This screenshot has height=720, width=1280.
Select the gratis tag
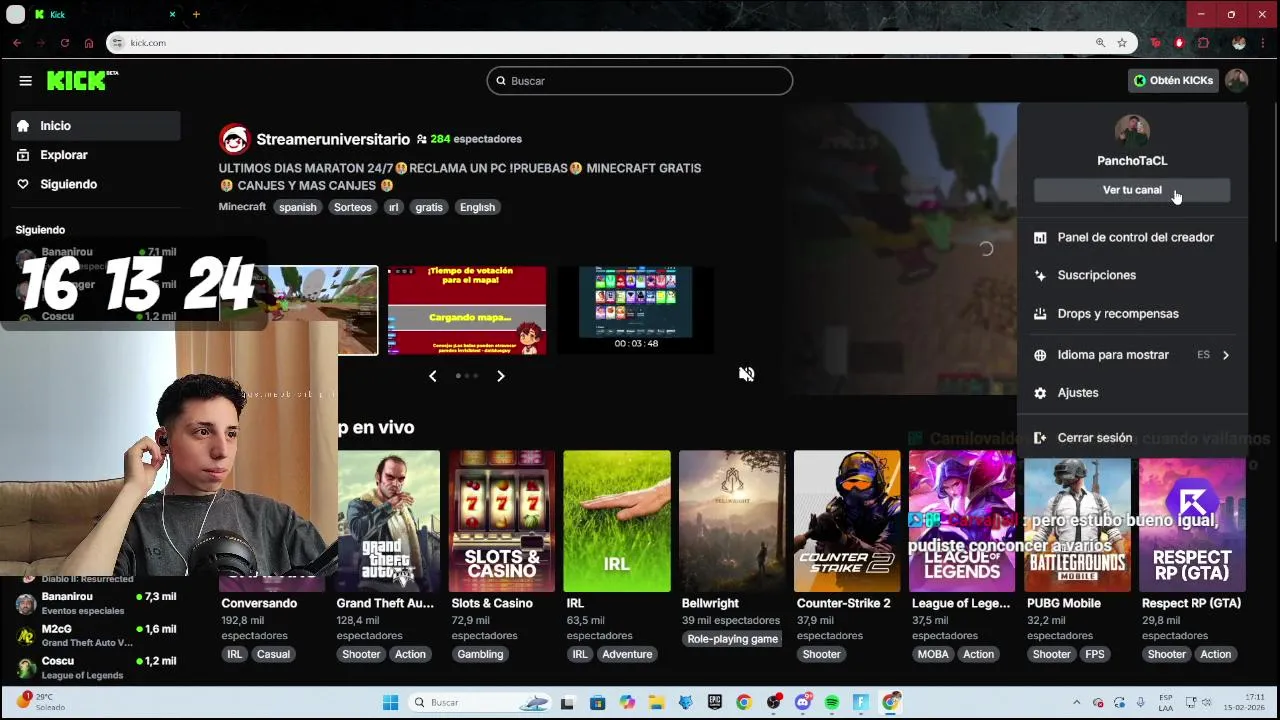point(429,207)
